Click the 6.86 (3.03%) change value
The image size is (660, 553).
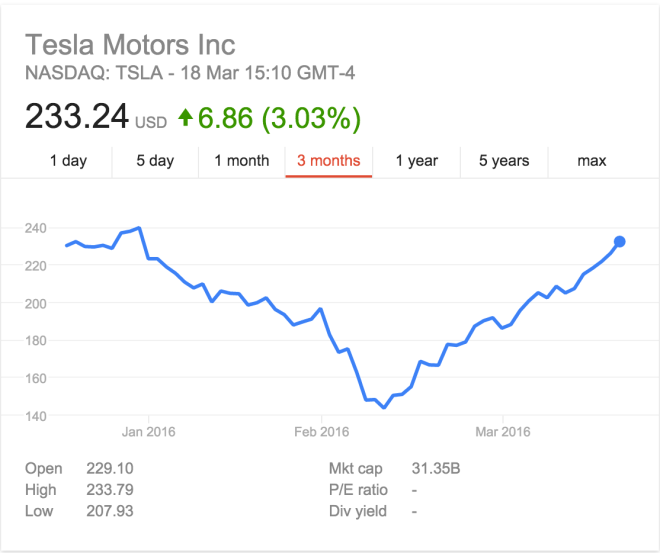(x=279, y=119)
